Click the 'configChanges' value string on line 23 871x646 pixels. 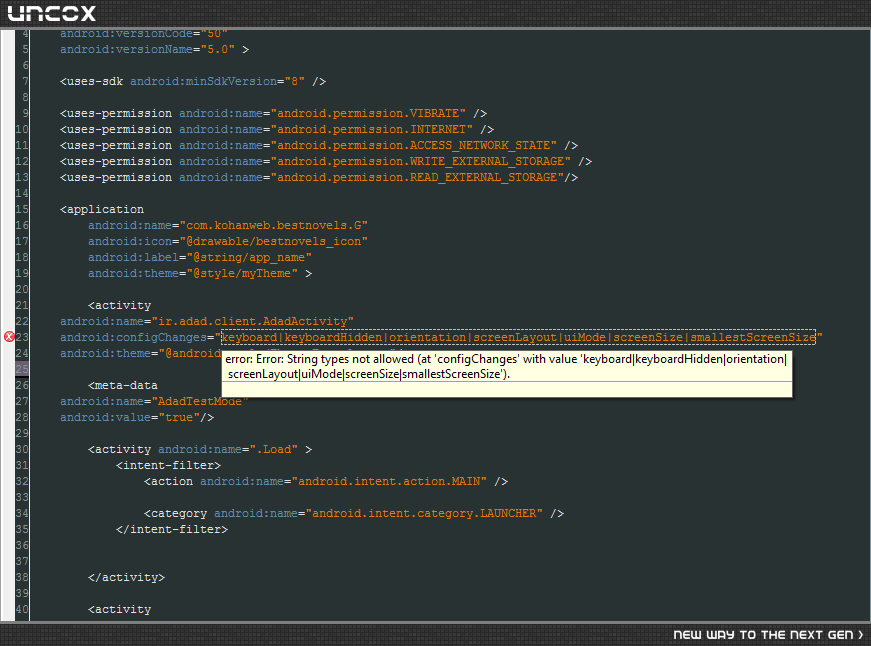point(518,337)
